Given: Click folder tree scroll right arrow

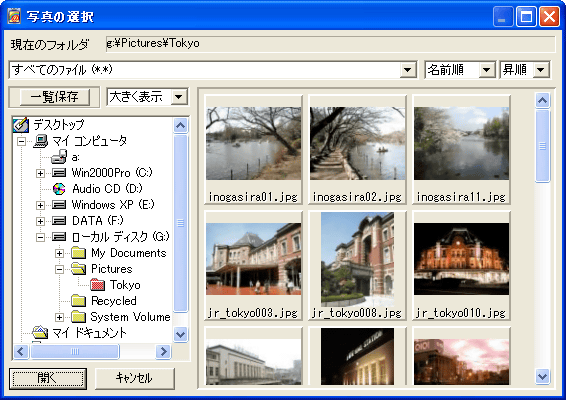Looking at the screenshot, I should tap(164, 351).
